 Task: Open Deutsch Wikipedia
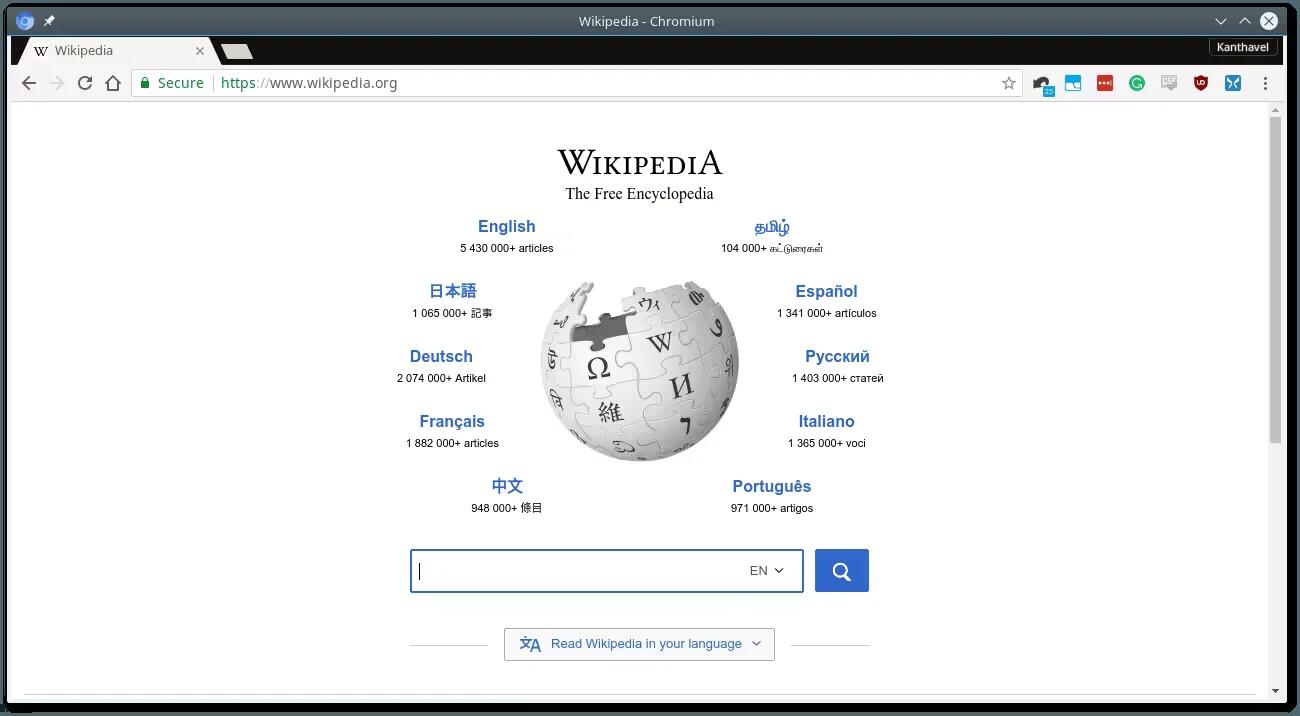pyautogui.click(x=441, y=356)
